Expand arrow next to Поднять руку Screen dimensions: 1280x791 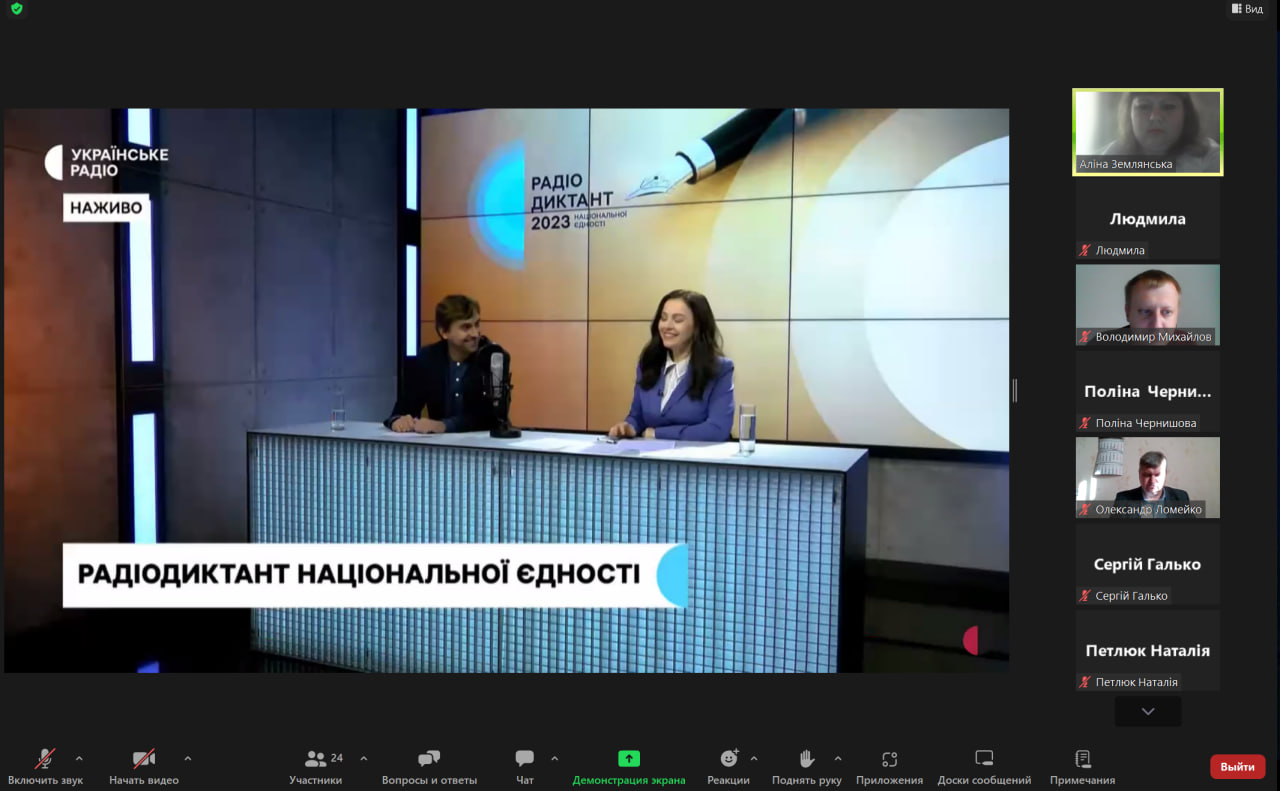[838, 759]
